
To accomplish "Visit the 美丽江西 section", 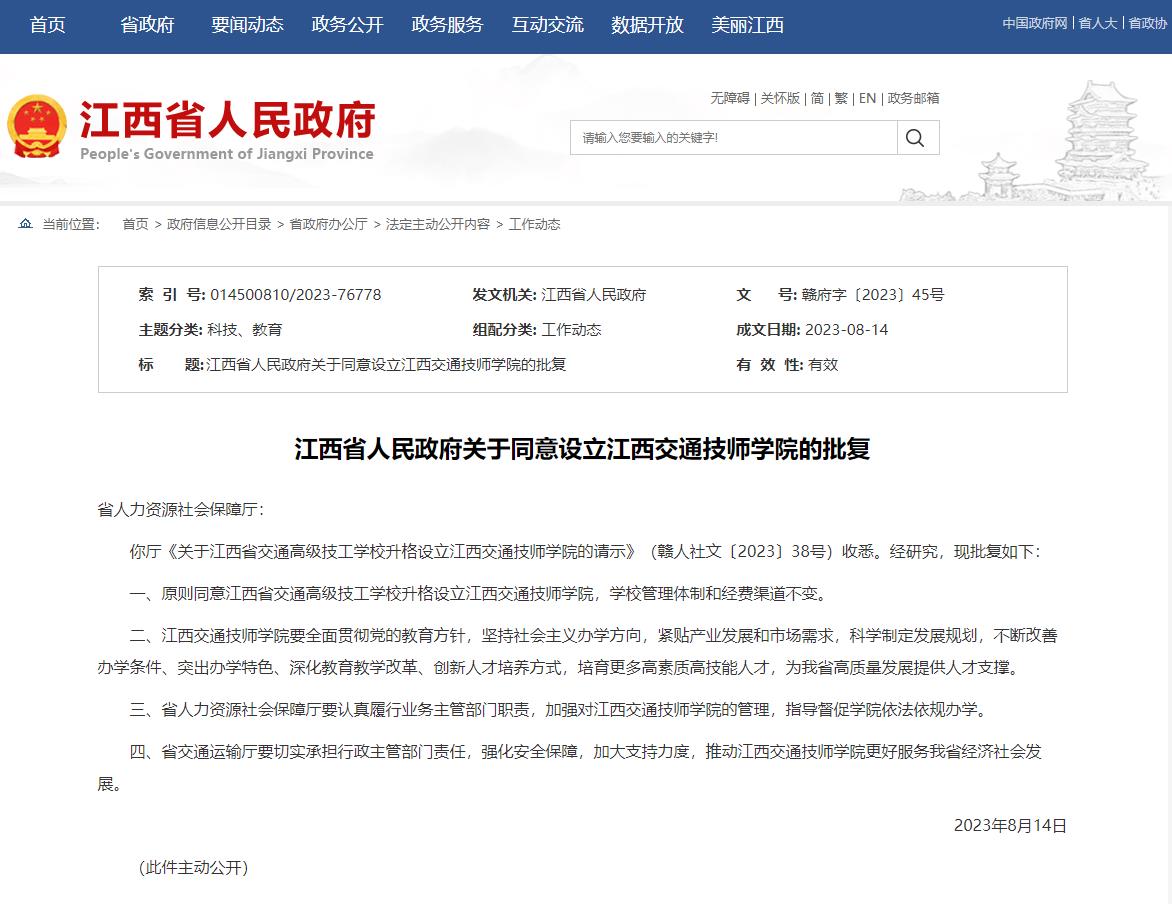I will pyautogui.click(x=747, y=25).
